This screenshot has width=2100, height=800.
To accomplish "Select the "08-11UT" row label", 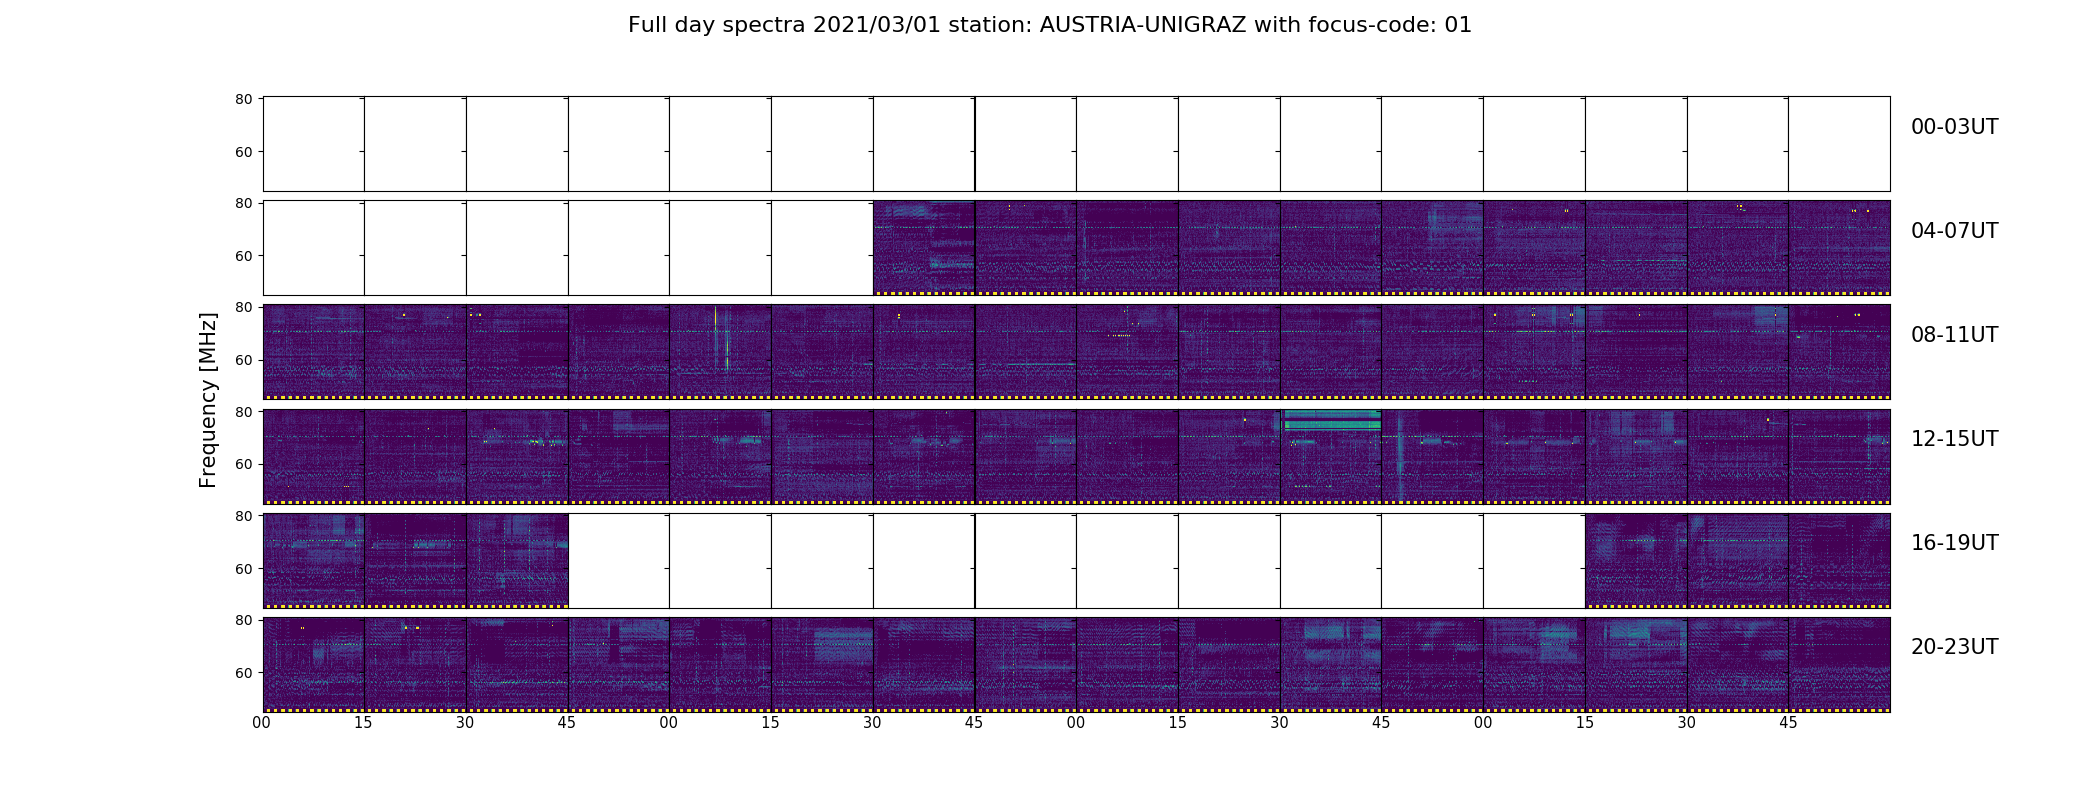I will (x=1954, y=335).
